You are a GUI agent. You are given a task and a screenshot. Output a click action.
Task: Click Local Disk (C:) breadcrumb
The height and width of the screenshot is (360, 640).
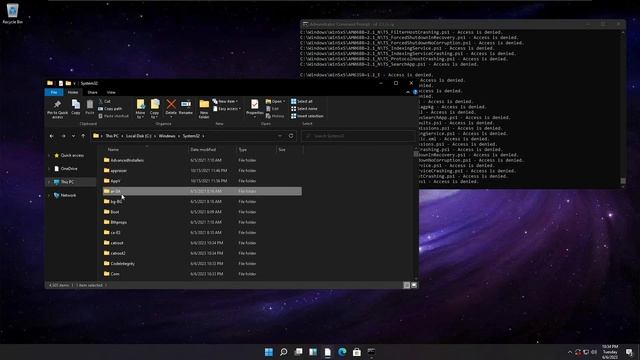coord(138,136)
